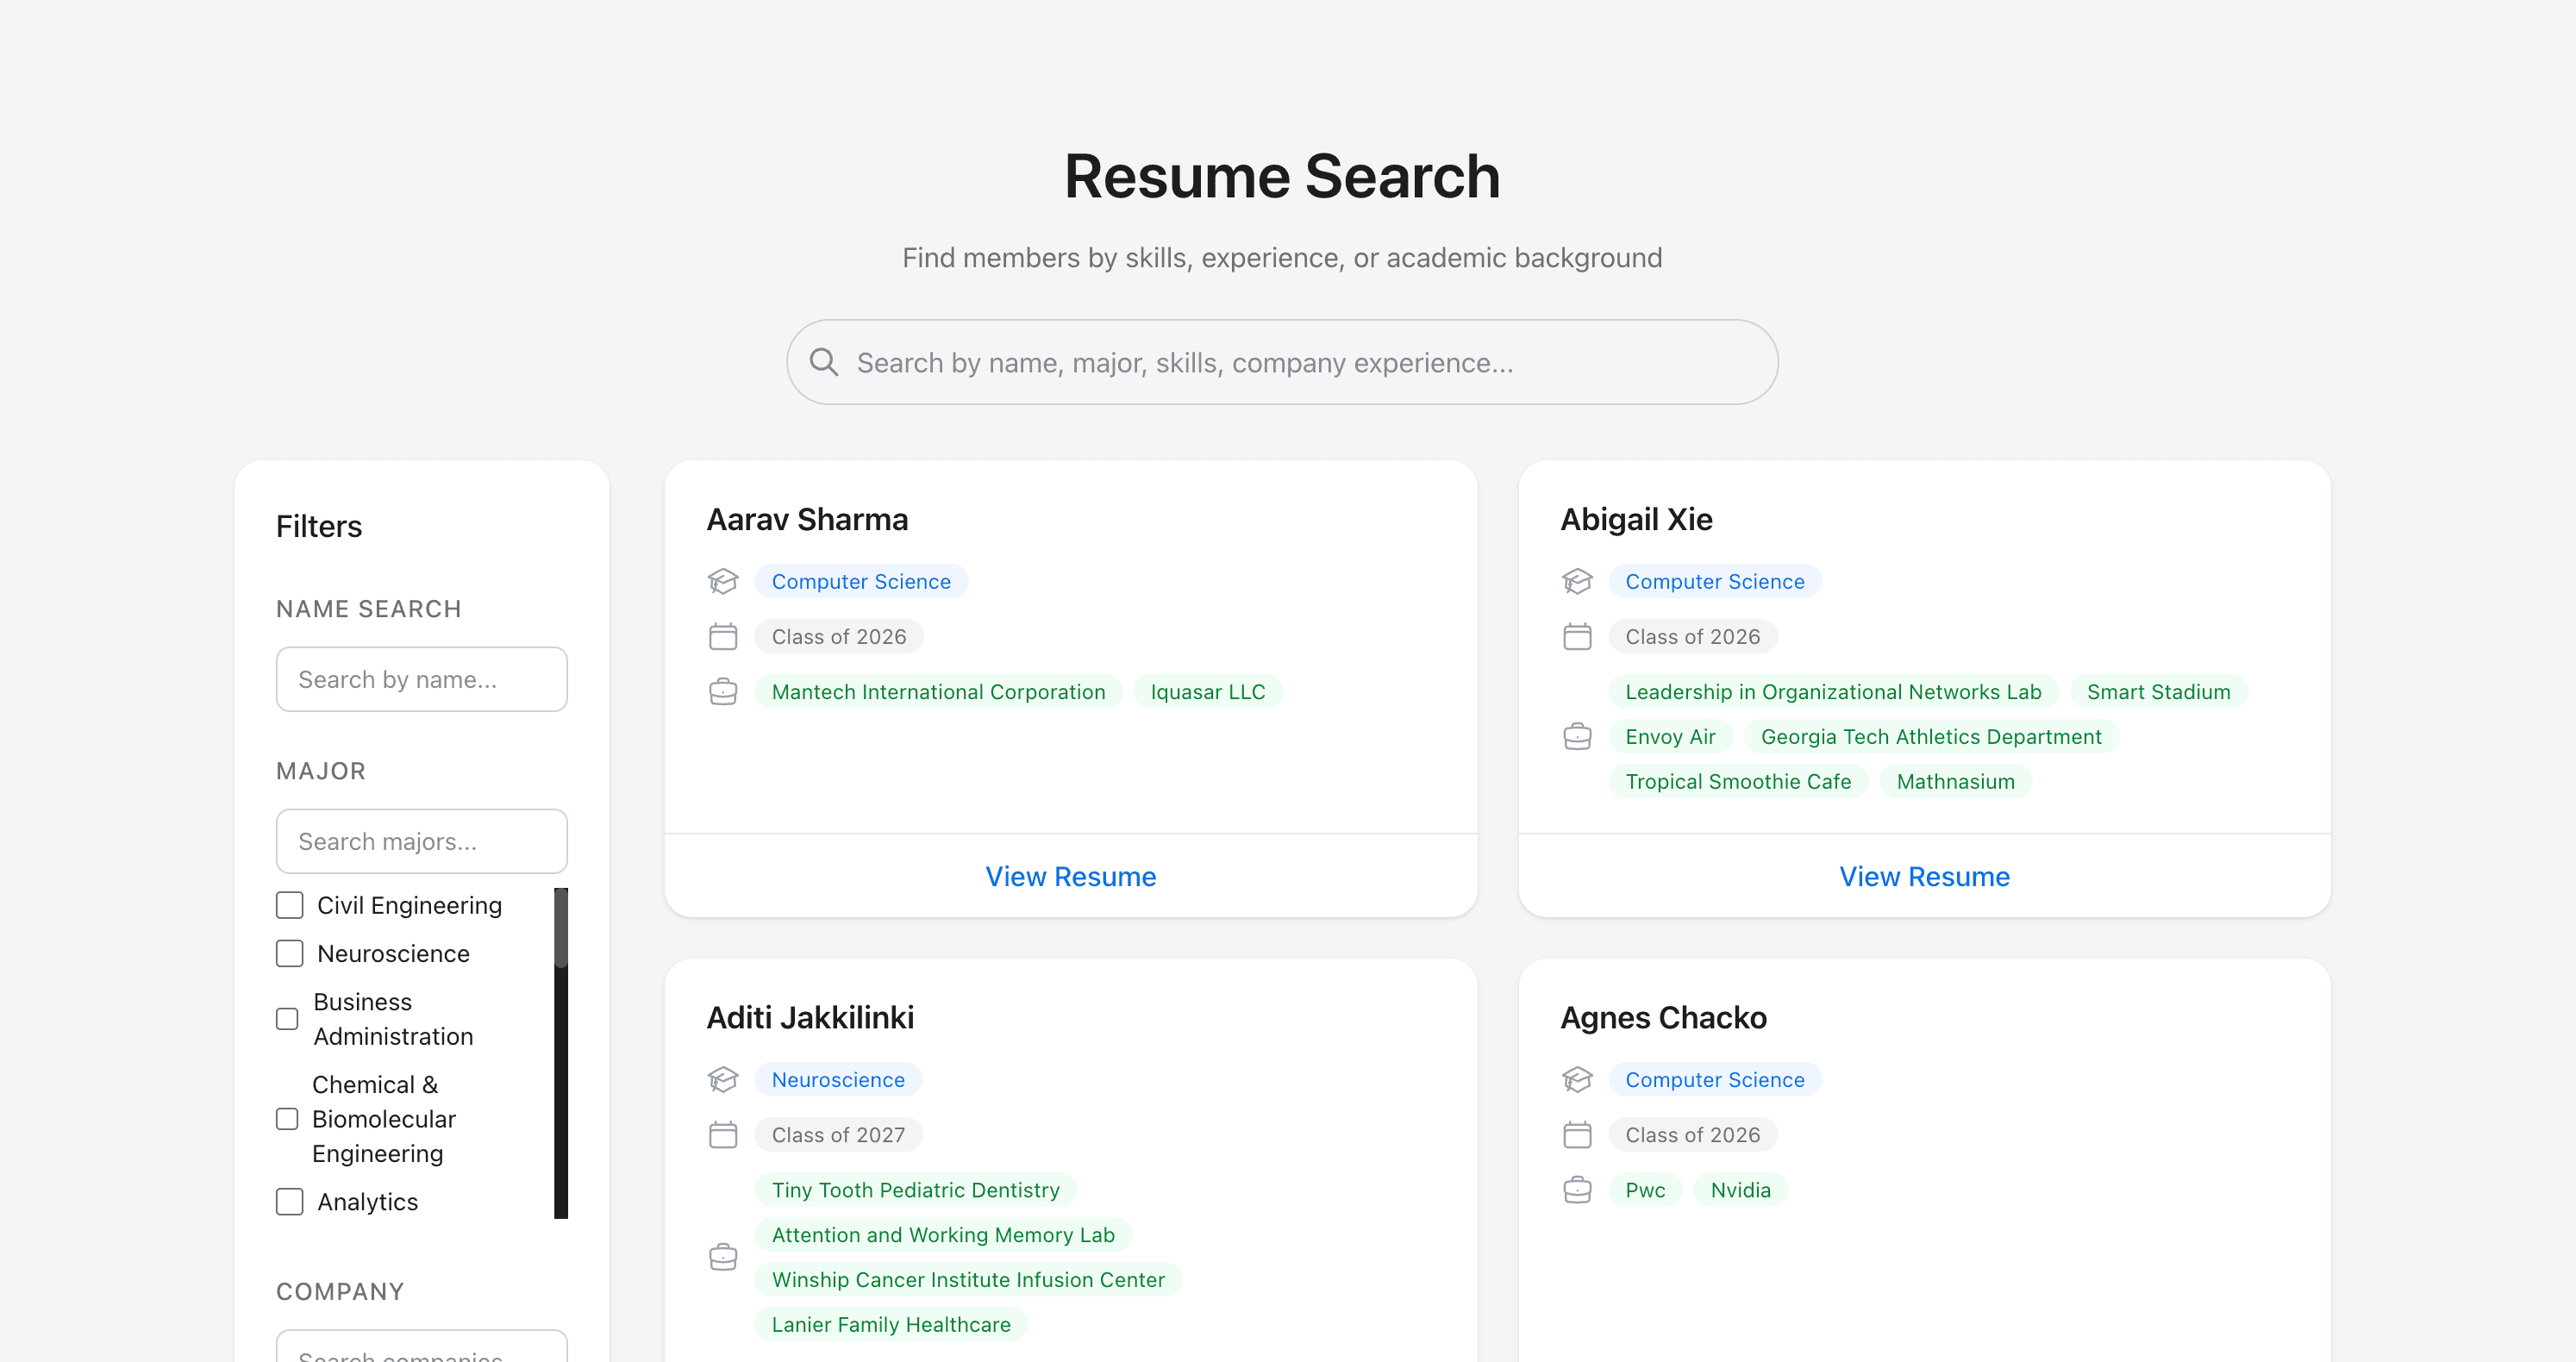Image resolution: width=2576 pixels, height=1362 pixels.
Task: Click the major list scrollbar
Action: [x=561, y=1053]
